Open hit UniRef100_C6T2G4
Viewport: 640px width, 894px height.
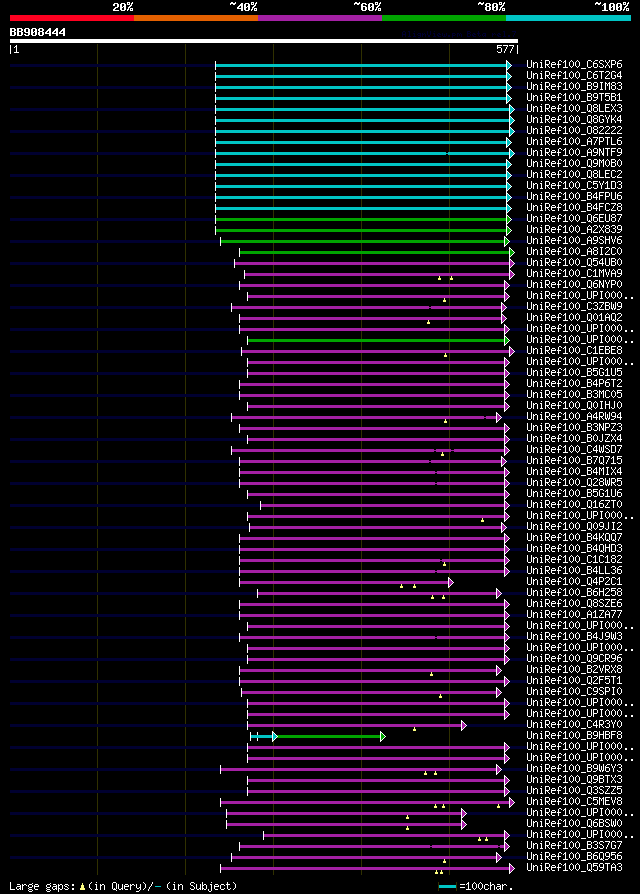pos(574,75)
